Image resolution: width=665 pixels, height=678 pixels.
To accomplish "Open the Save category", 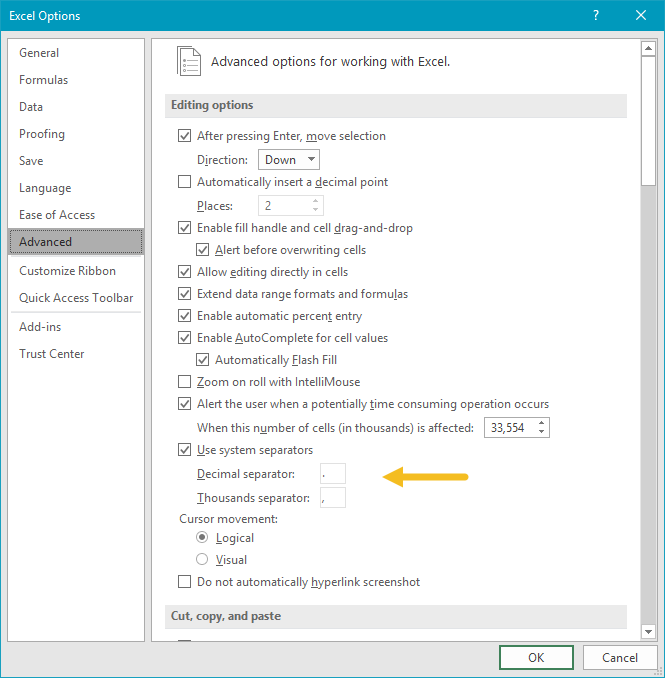I will (x=76, y=161).
